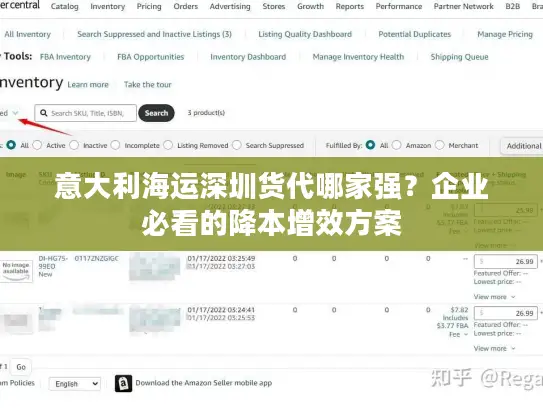Open Manage Inventory Health
The height and width of the screenshot is (408, 543).
(x=358, y=57)
